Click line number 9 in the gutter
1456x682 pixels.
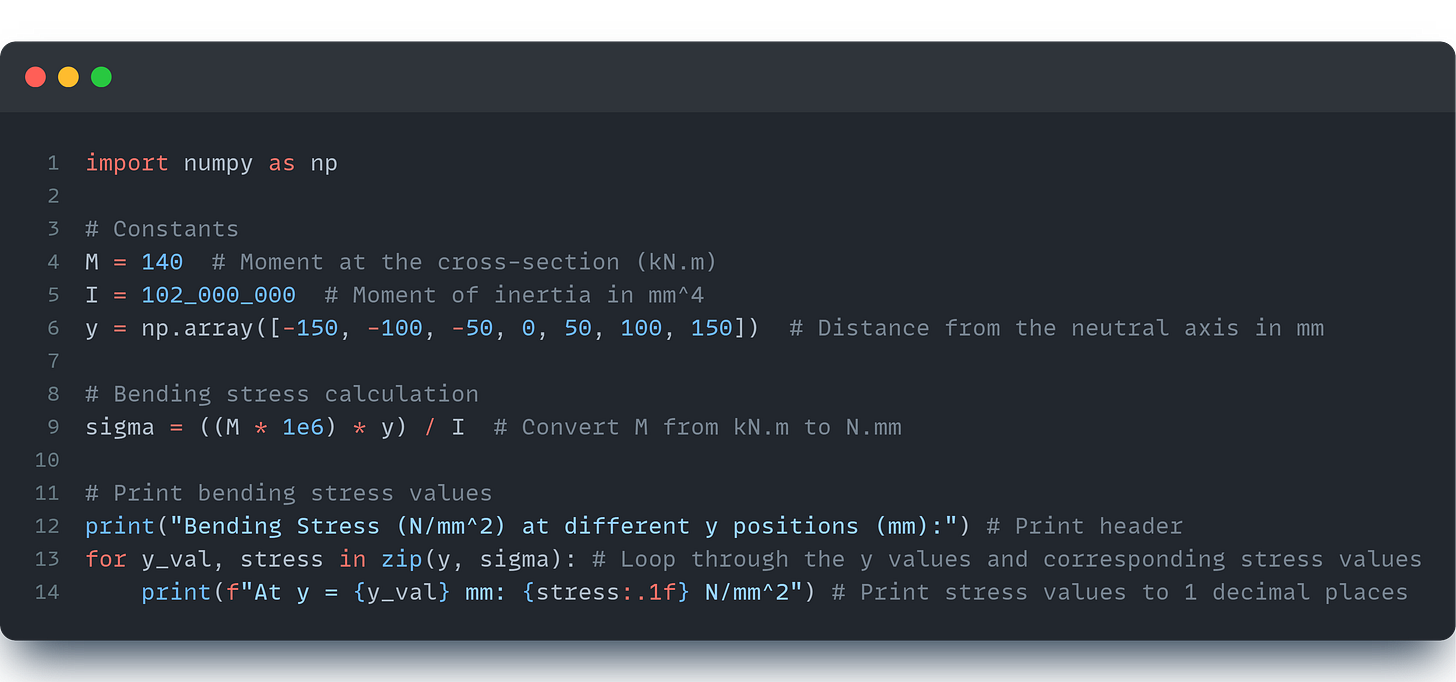(53, 426)
